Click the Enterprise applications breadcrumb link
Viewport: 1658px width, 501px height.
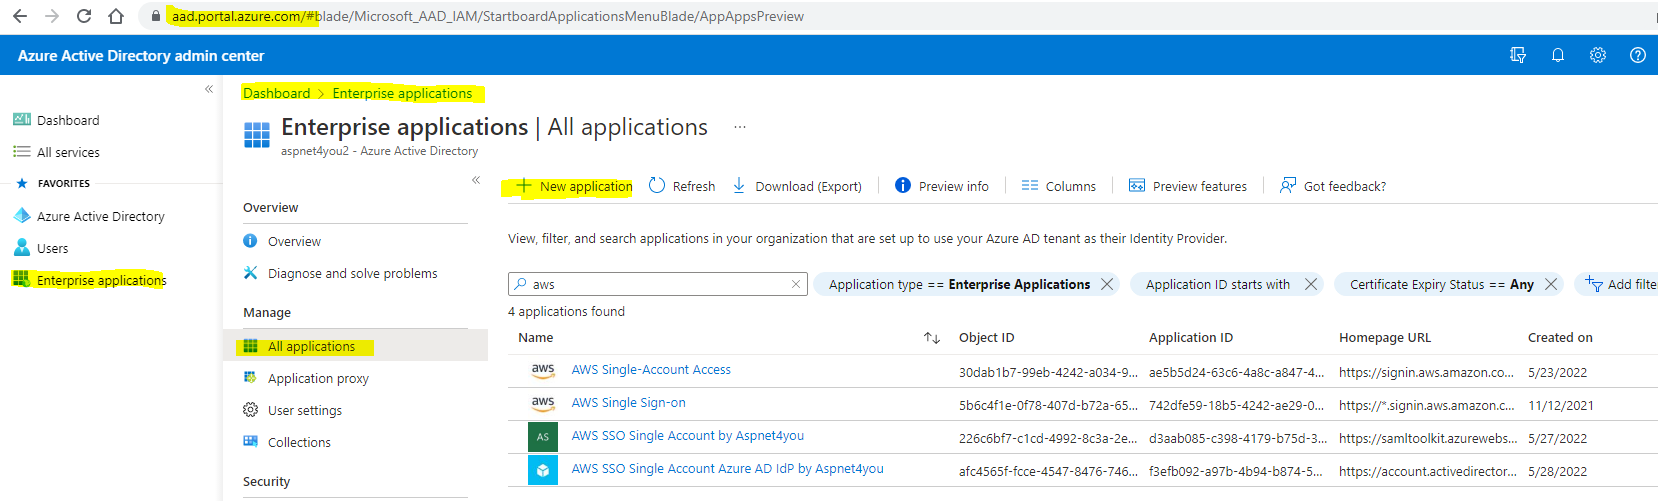tap(402, 93)
